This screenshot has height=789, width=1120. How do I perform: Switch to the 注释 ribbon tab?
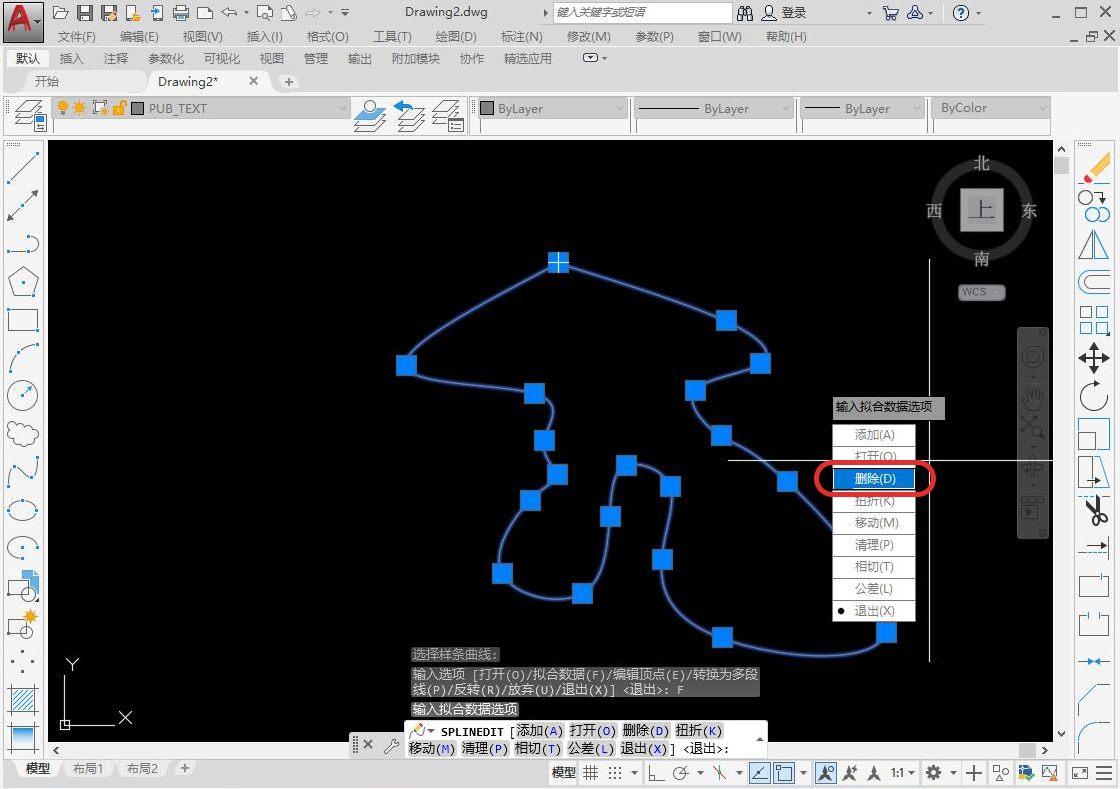tap(115, 59)
